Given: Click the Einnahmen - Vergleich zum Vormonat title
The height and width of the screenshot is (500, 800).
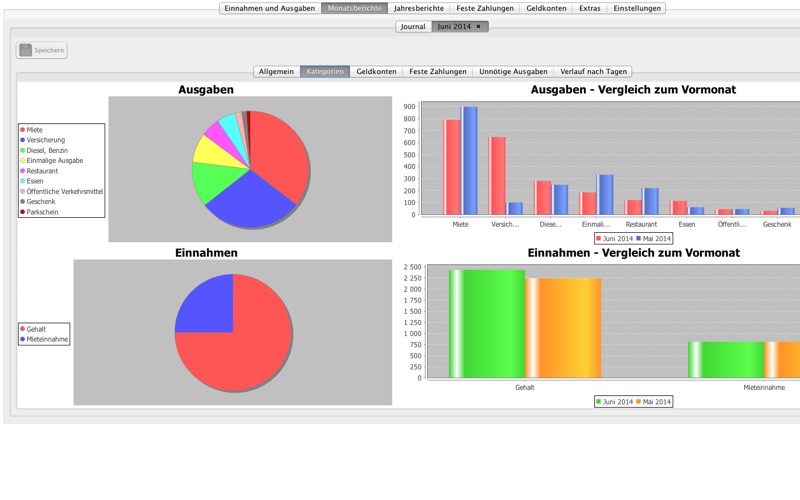Looking at the screenshot, I should [633, 253].
